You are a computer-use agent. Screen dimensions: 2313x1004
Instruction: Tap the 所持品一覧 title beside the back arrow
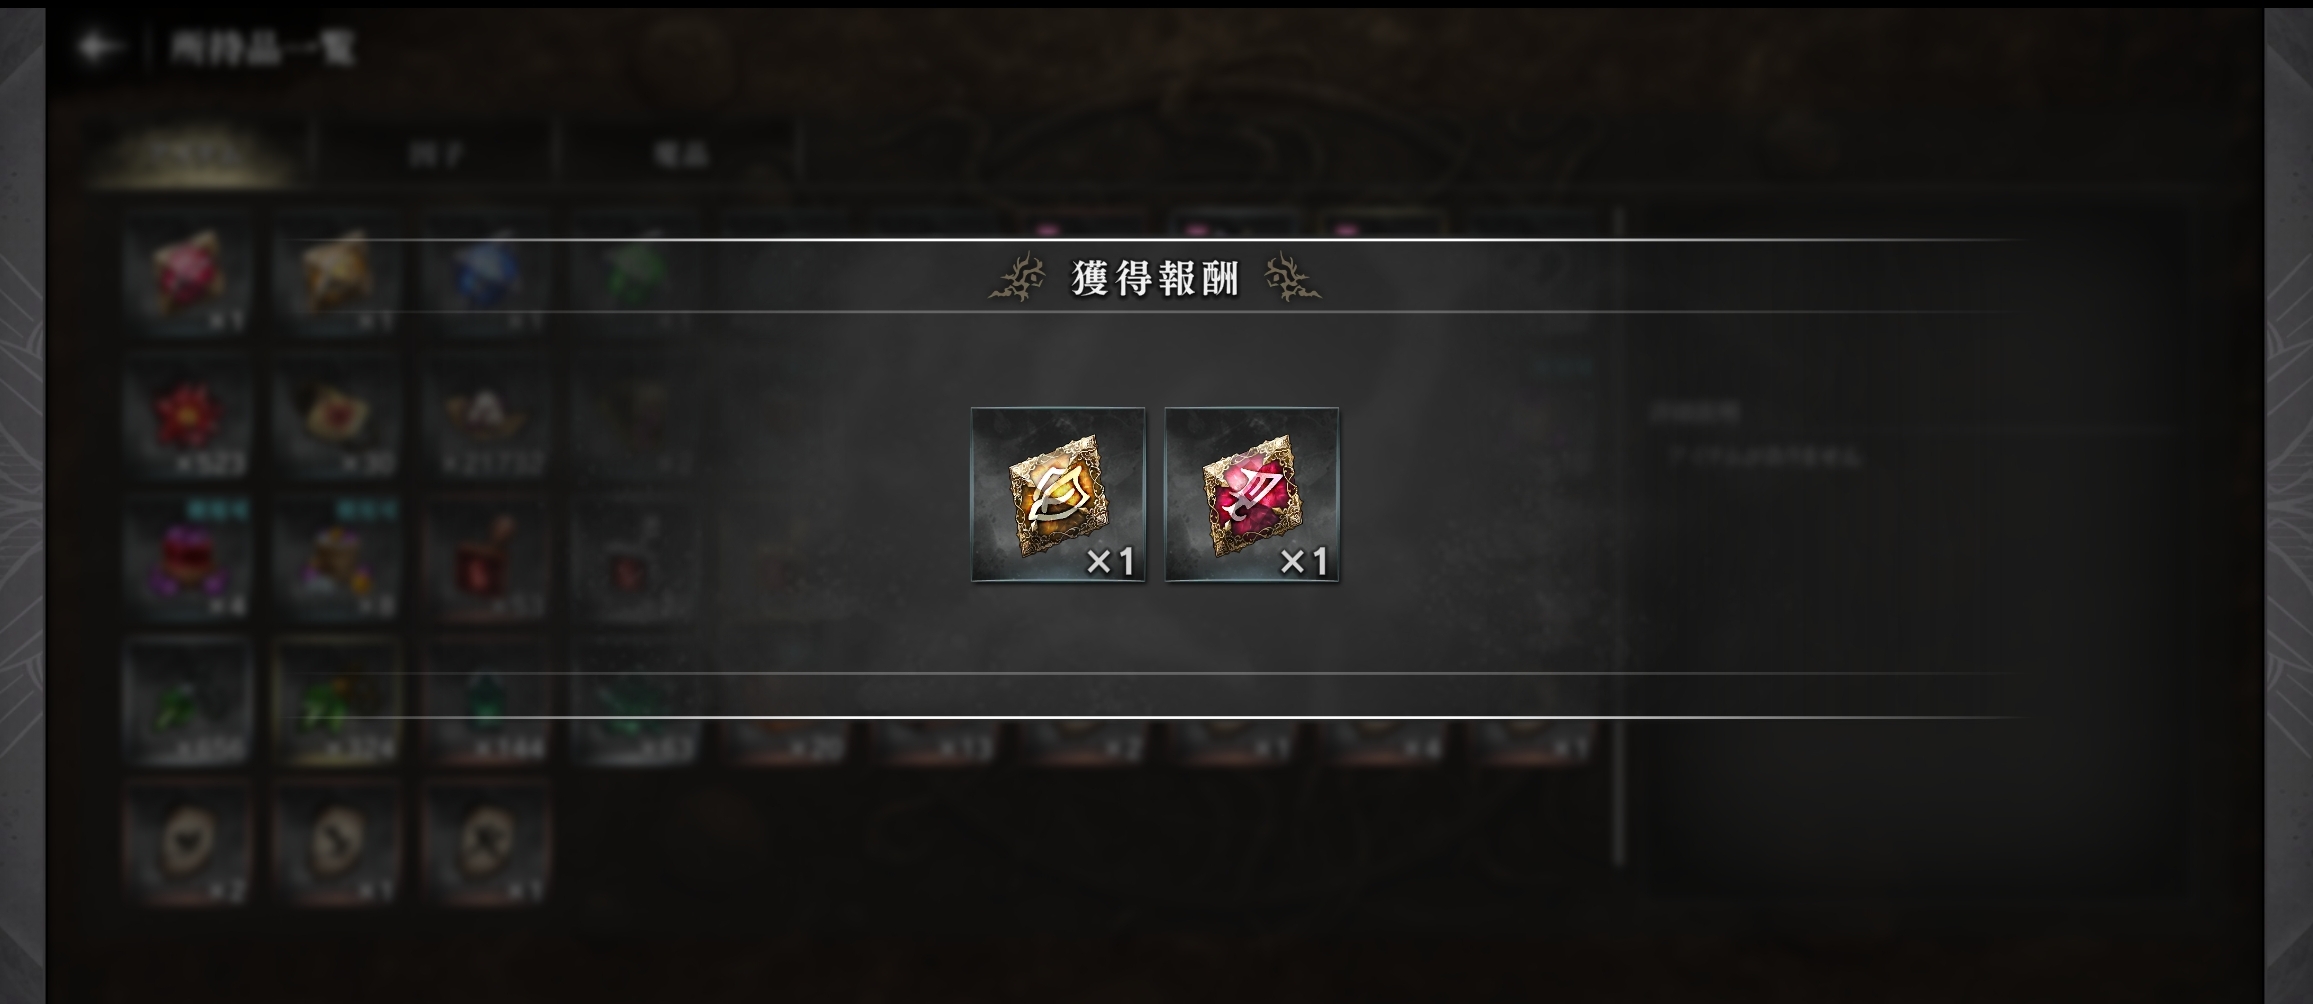(262, 46)
